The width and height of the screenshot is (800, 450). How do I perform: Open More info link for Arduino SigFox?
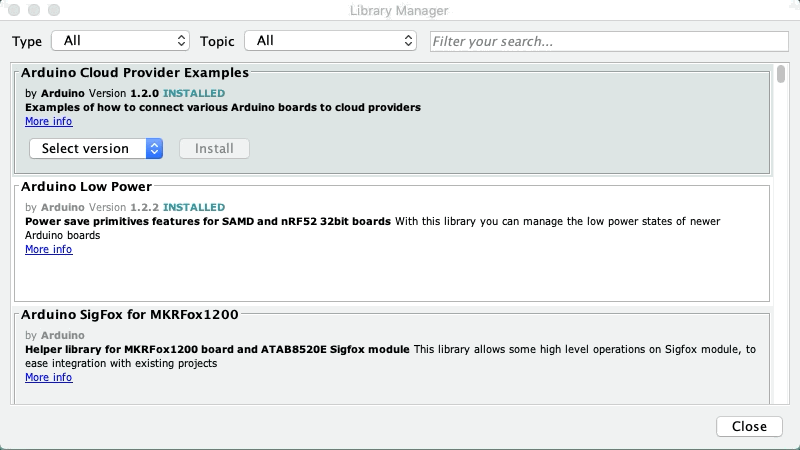pos(48,378)
